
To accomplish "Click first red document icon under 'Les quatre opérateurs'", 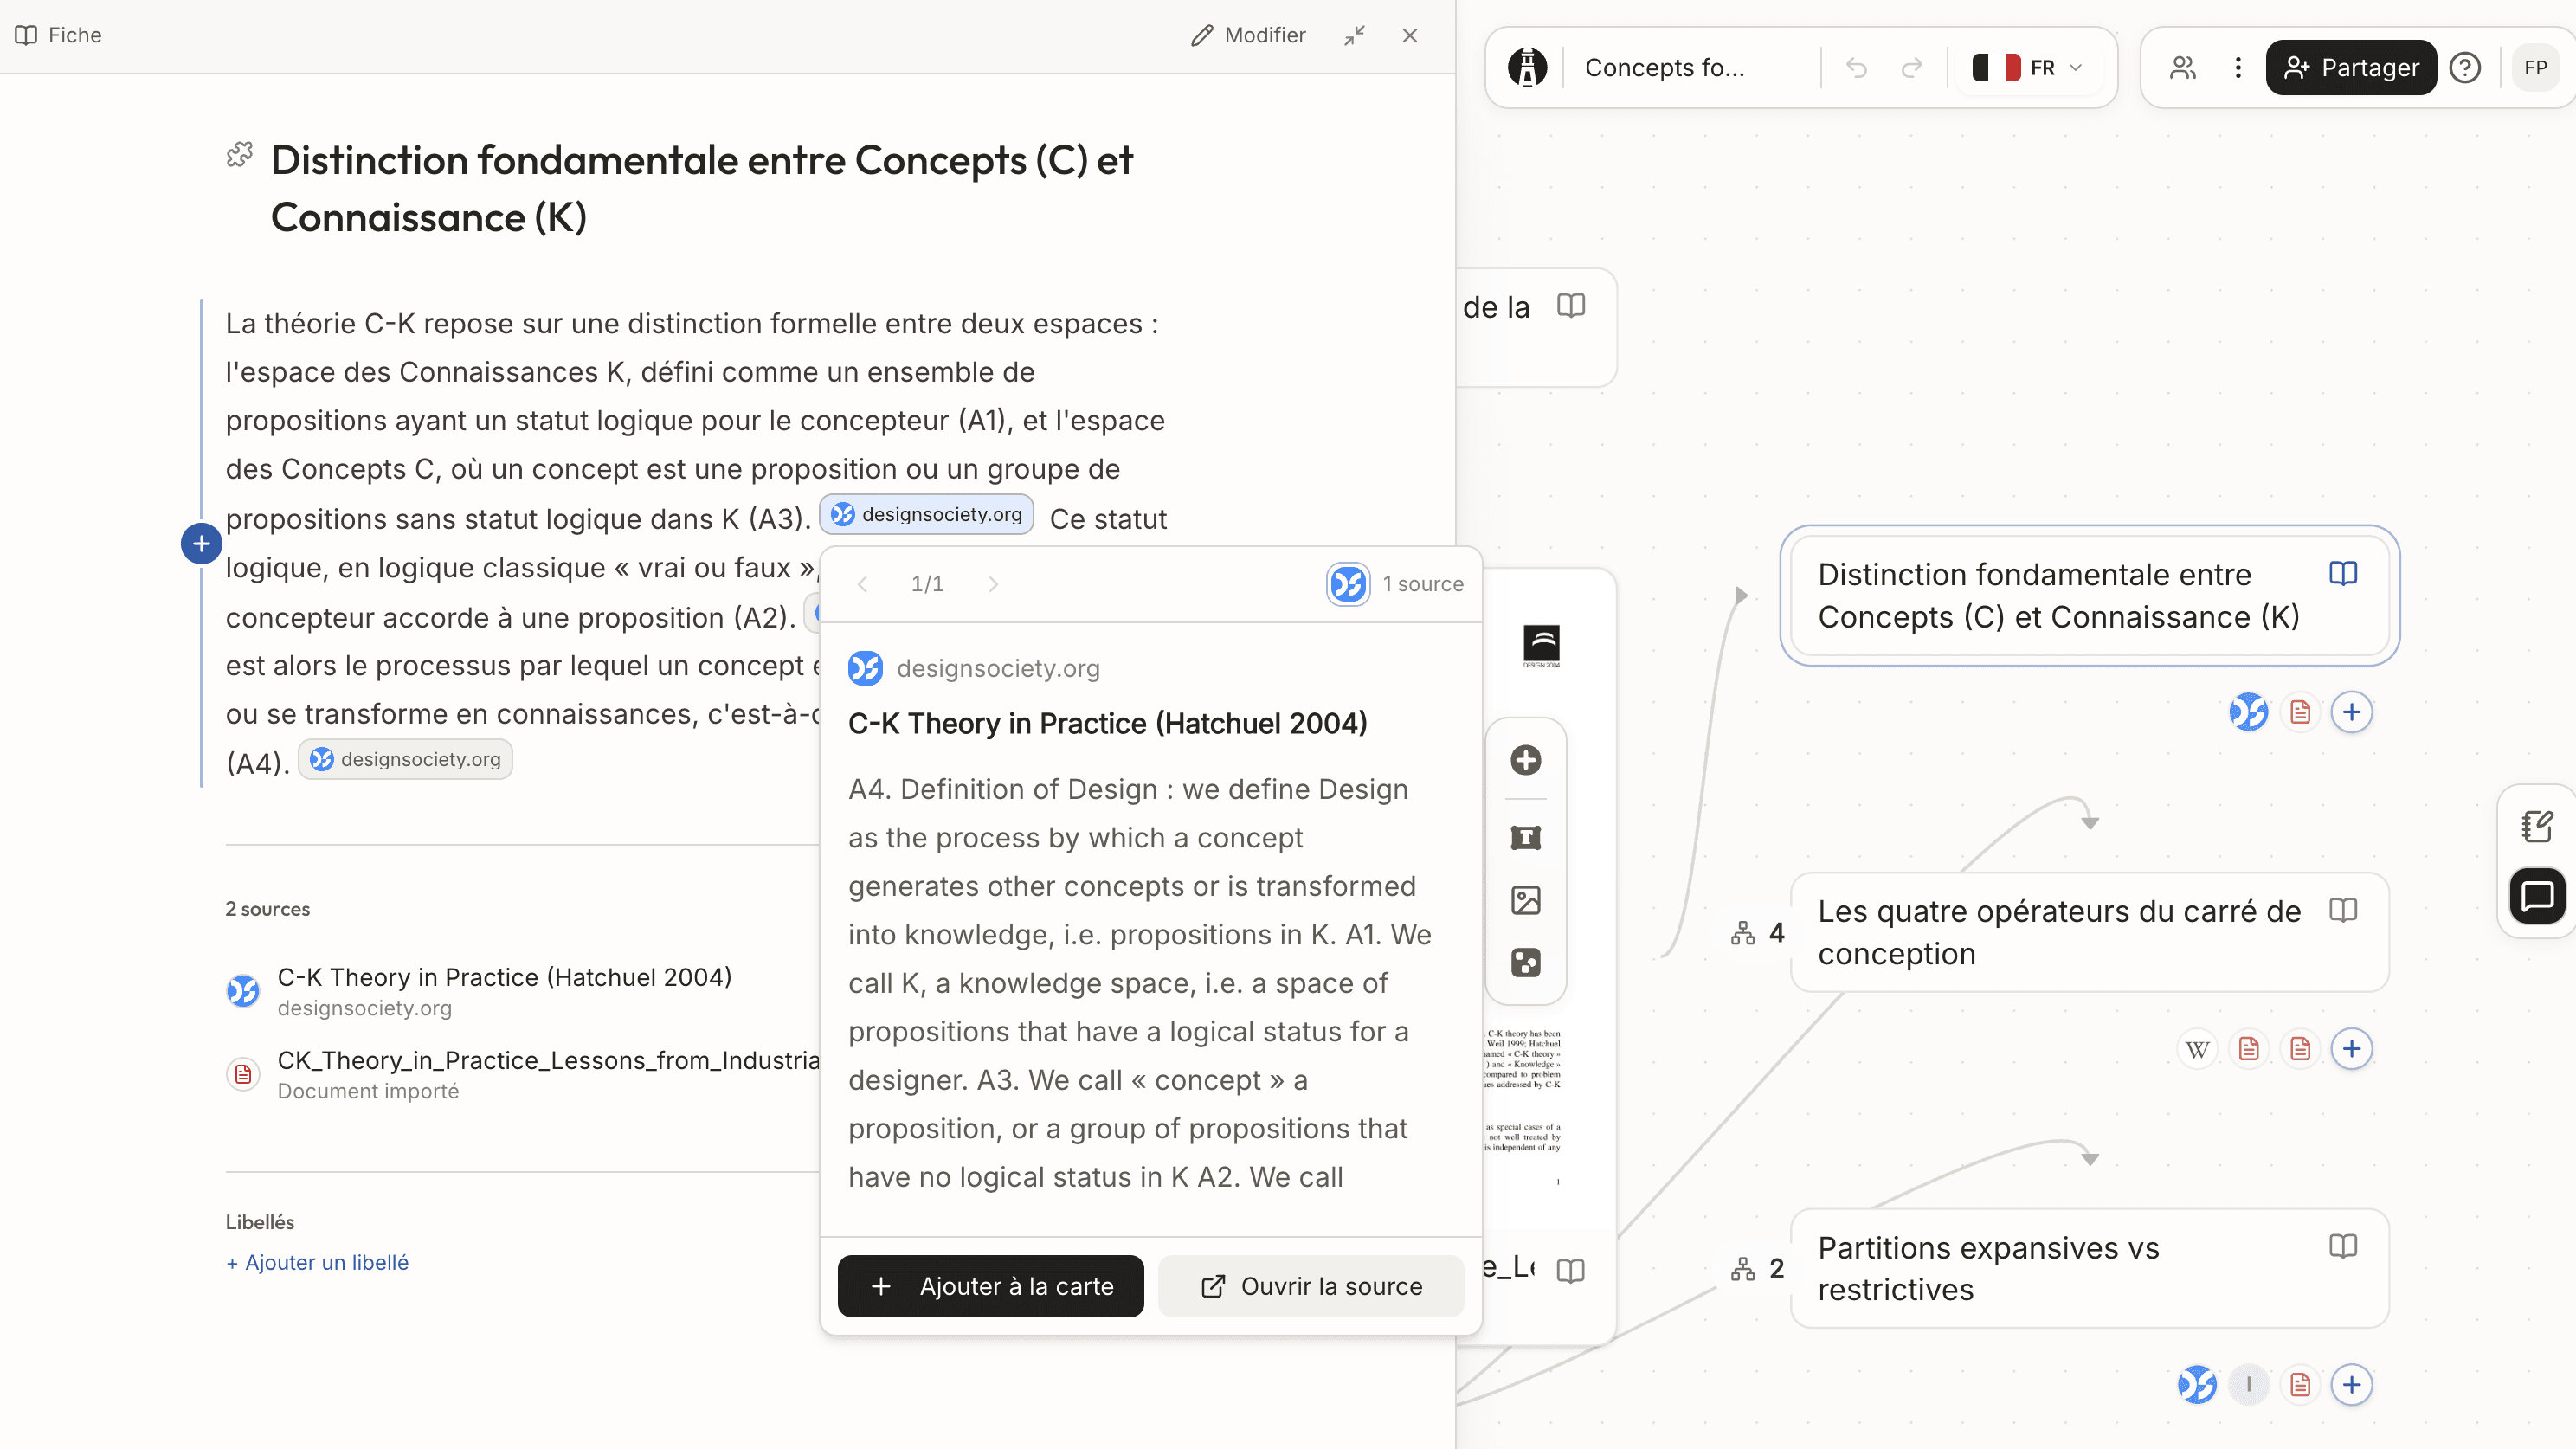I will point(2249,1048).
